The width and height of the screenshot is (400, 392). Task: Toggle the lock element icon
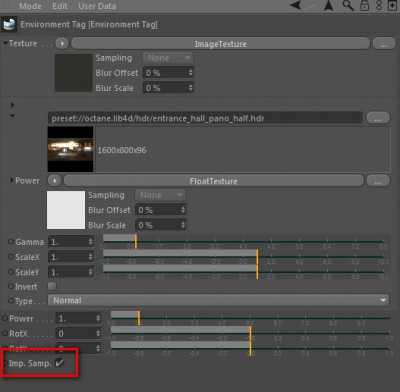coord(365,5)
